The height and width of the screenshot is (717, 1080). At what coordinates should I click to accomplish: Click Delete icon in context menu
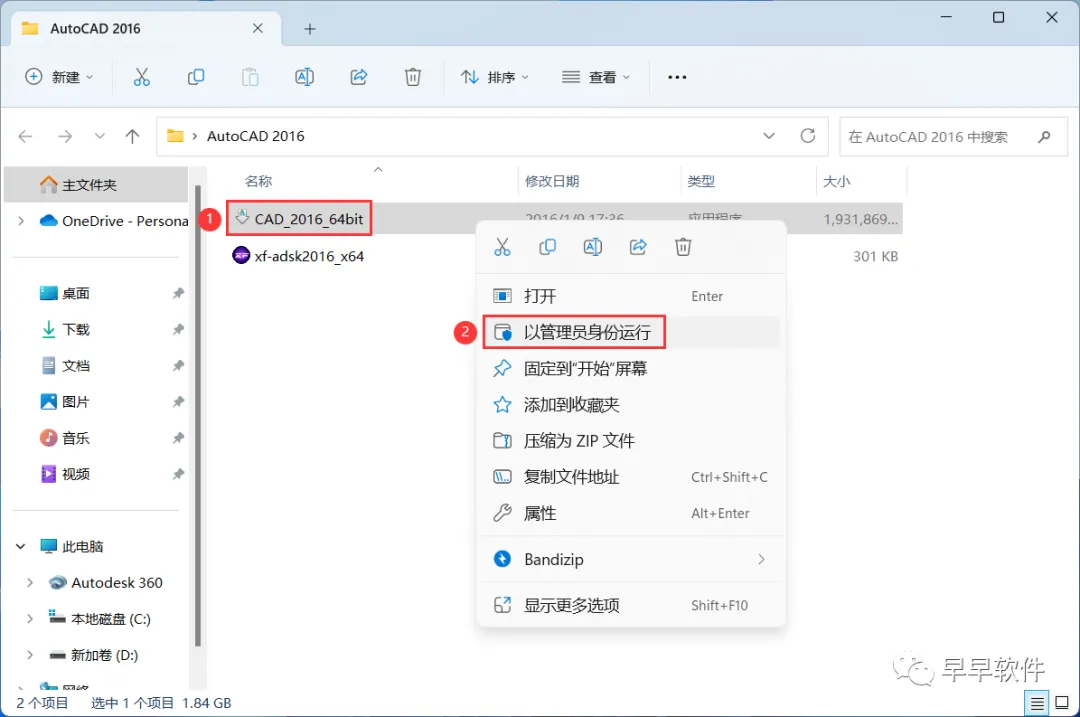tap(683, 247)
